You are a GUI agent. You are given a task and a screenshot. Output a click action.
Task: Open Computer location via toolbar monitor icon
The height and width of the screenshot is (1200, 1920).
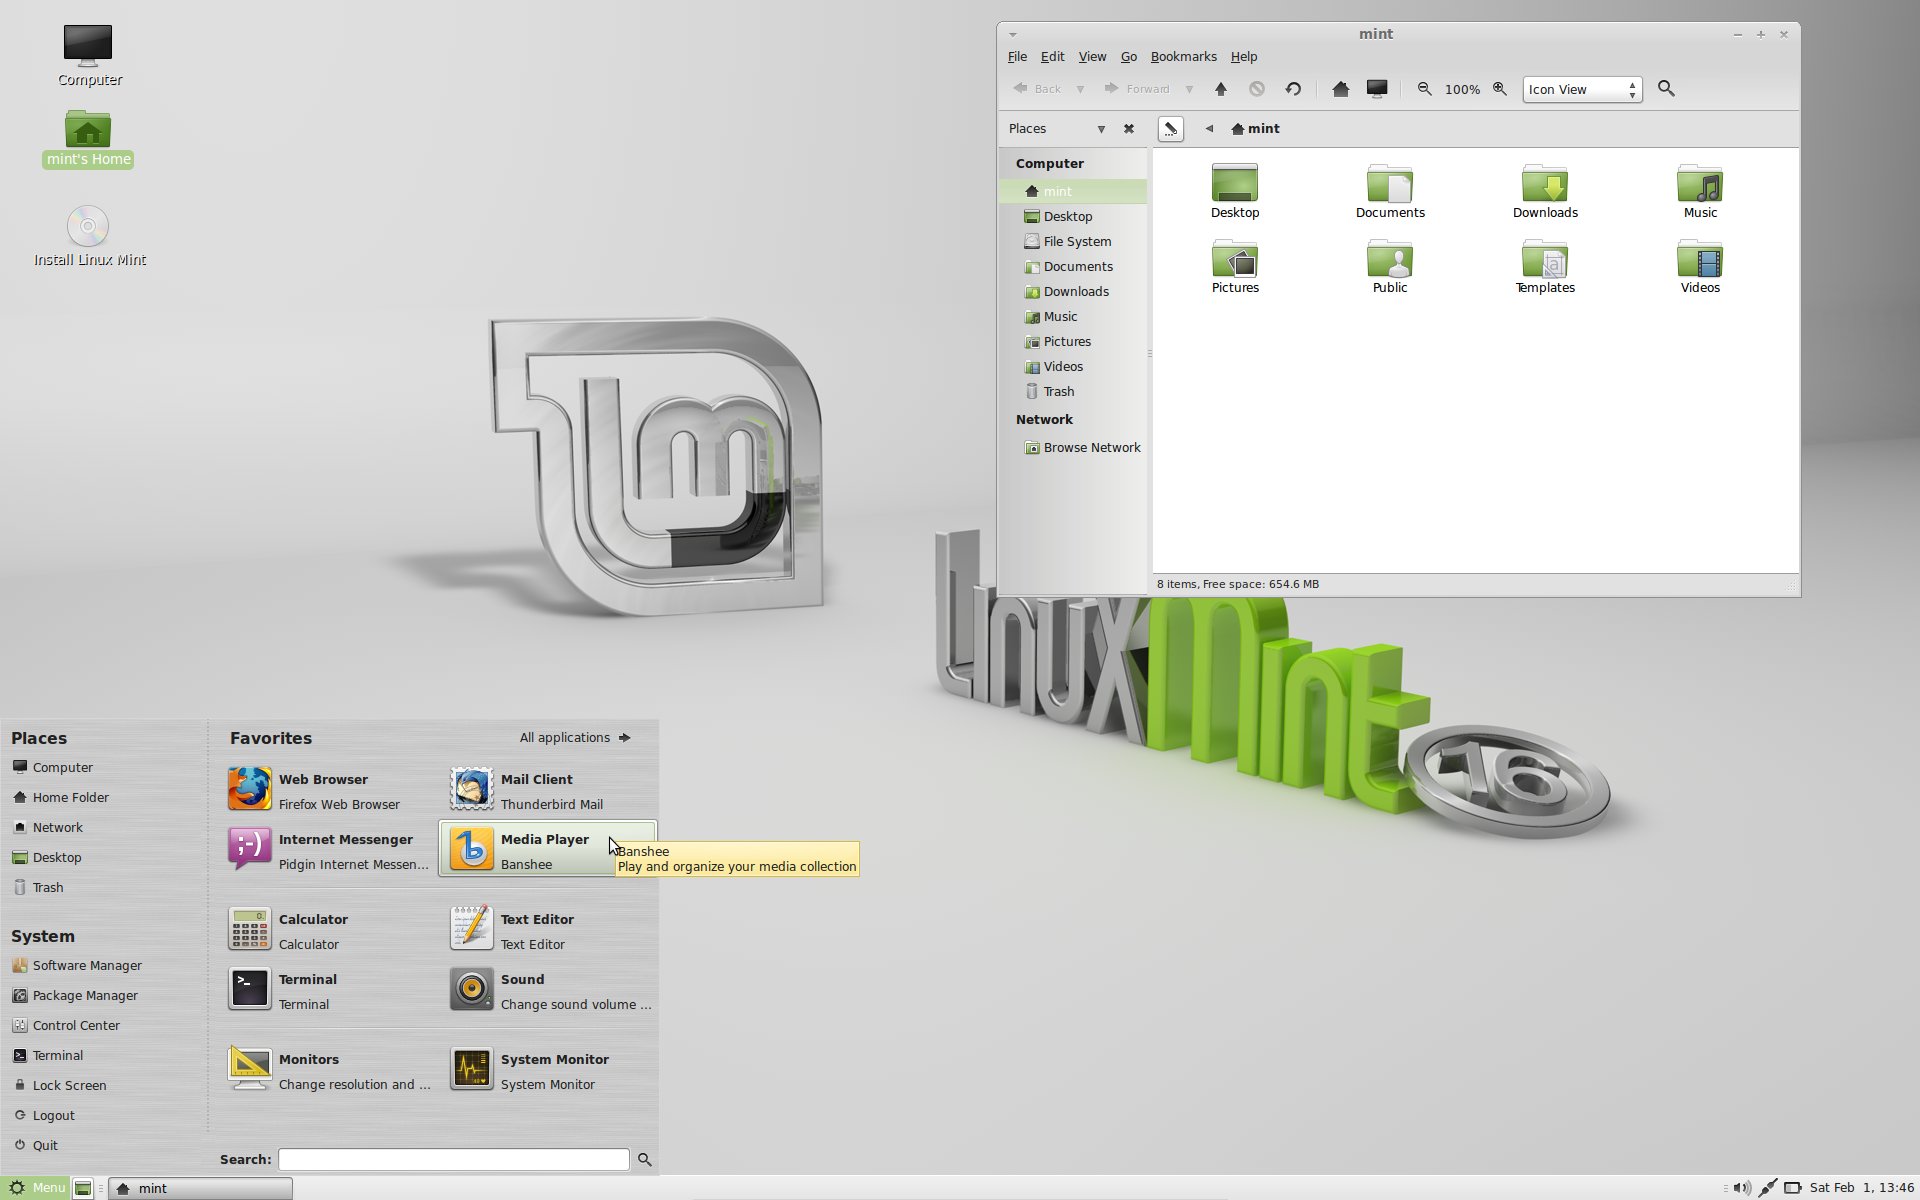coord(1377,89)
